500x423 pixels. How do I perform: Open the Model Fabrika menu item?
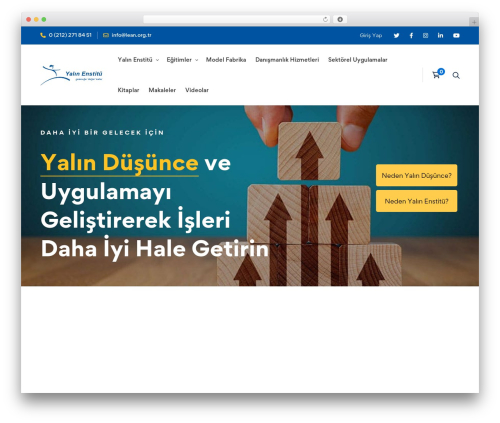[x=226, y=60]
